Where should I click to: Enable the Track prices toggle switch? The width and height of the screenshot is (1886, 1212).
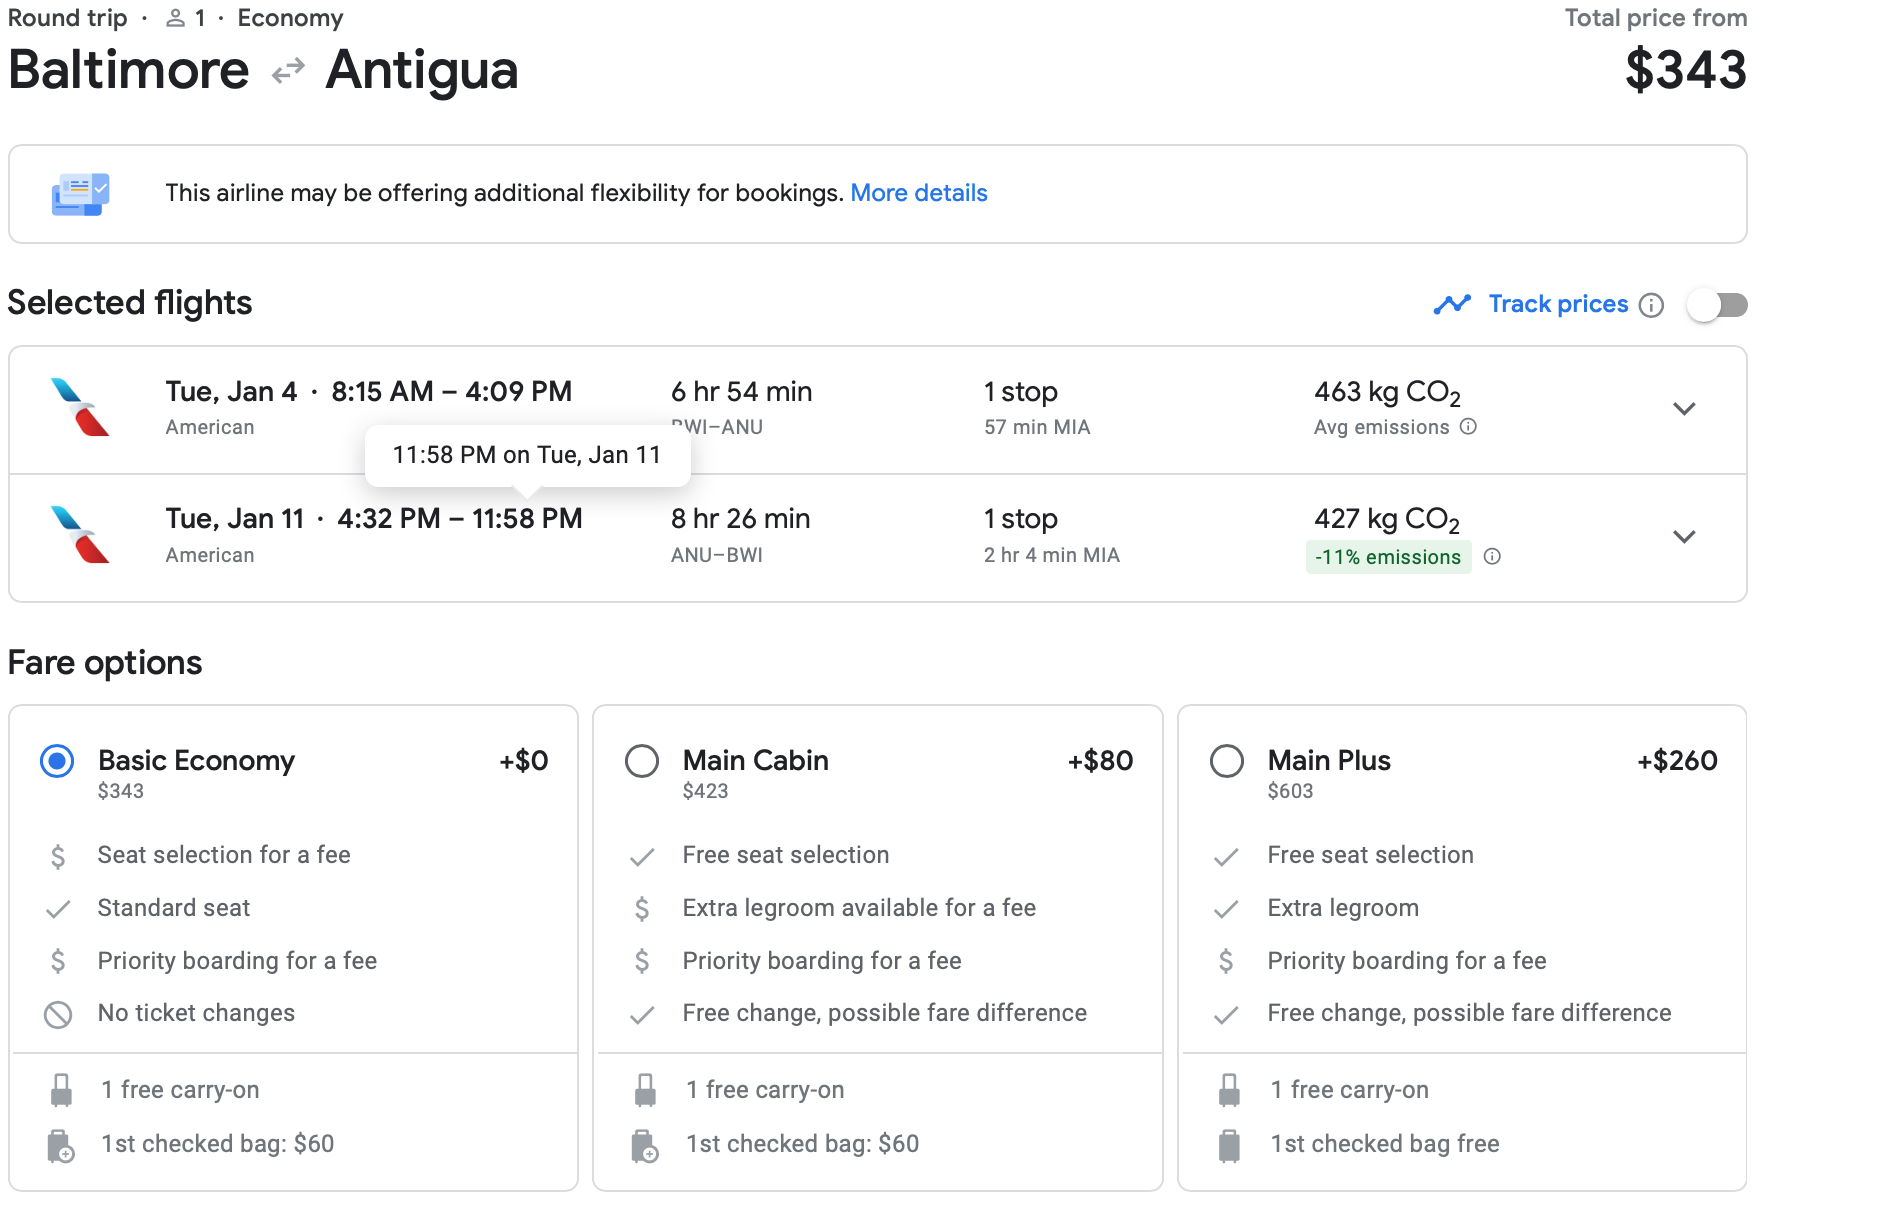click(x=1716, y=305)
